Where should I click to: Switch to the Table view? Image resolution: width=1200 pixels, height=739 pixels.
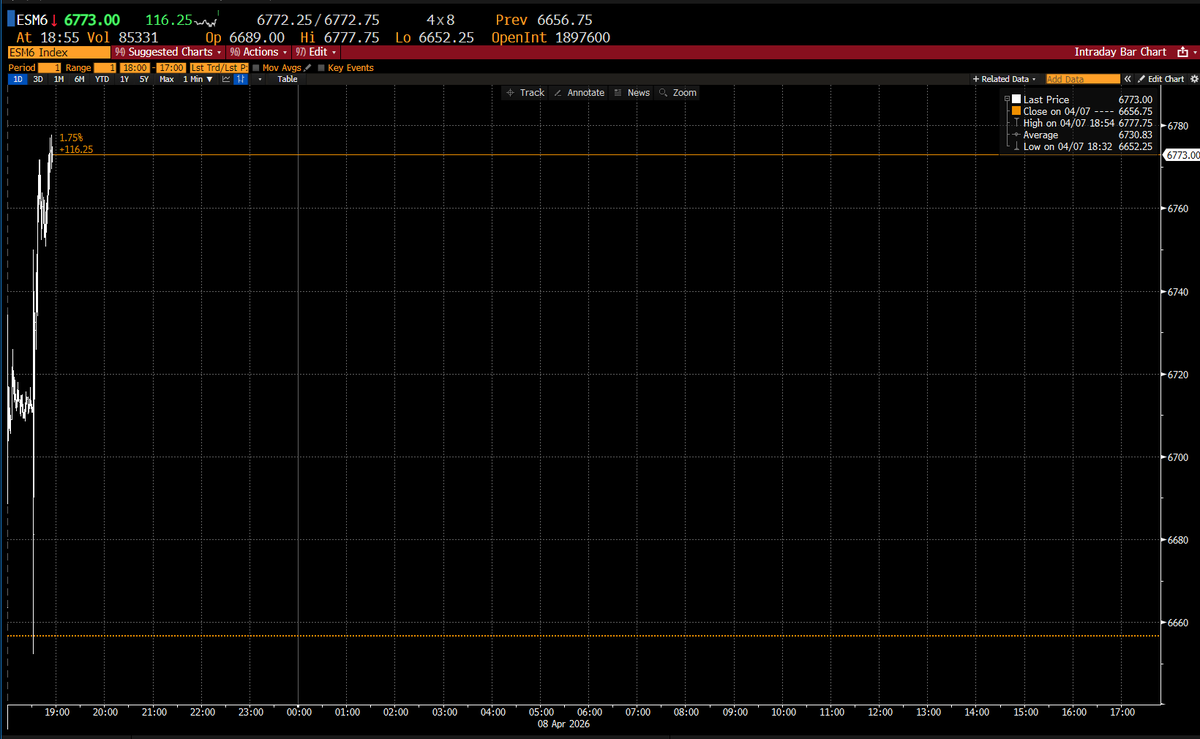tap(287, 79)
